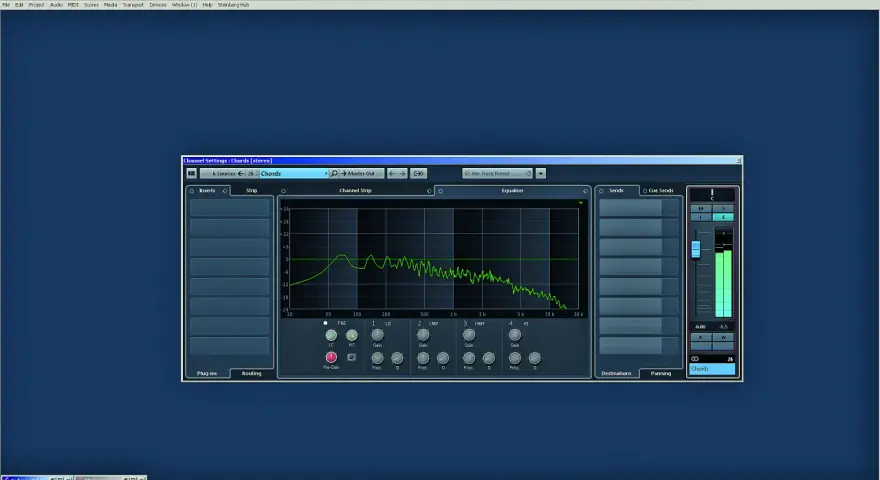Click the green EQ preset triangle icon
Screen dimensions: 880x480
581,203
